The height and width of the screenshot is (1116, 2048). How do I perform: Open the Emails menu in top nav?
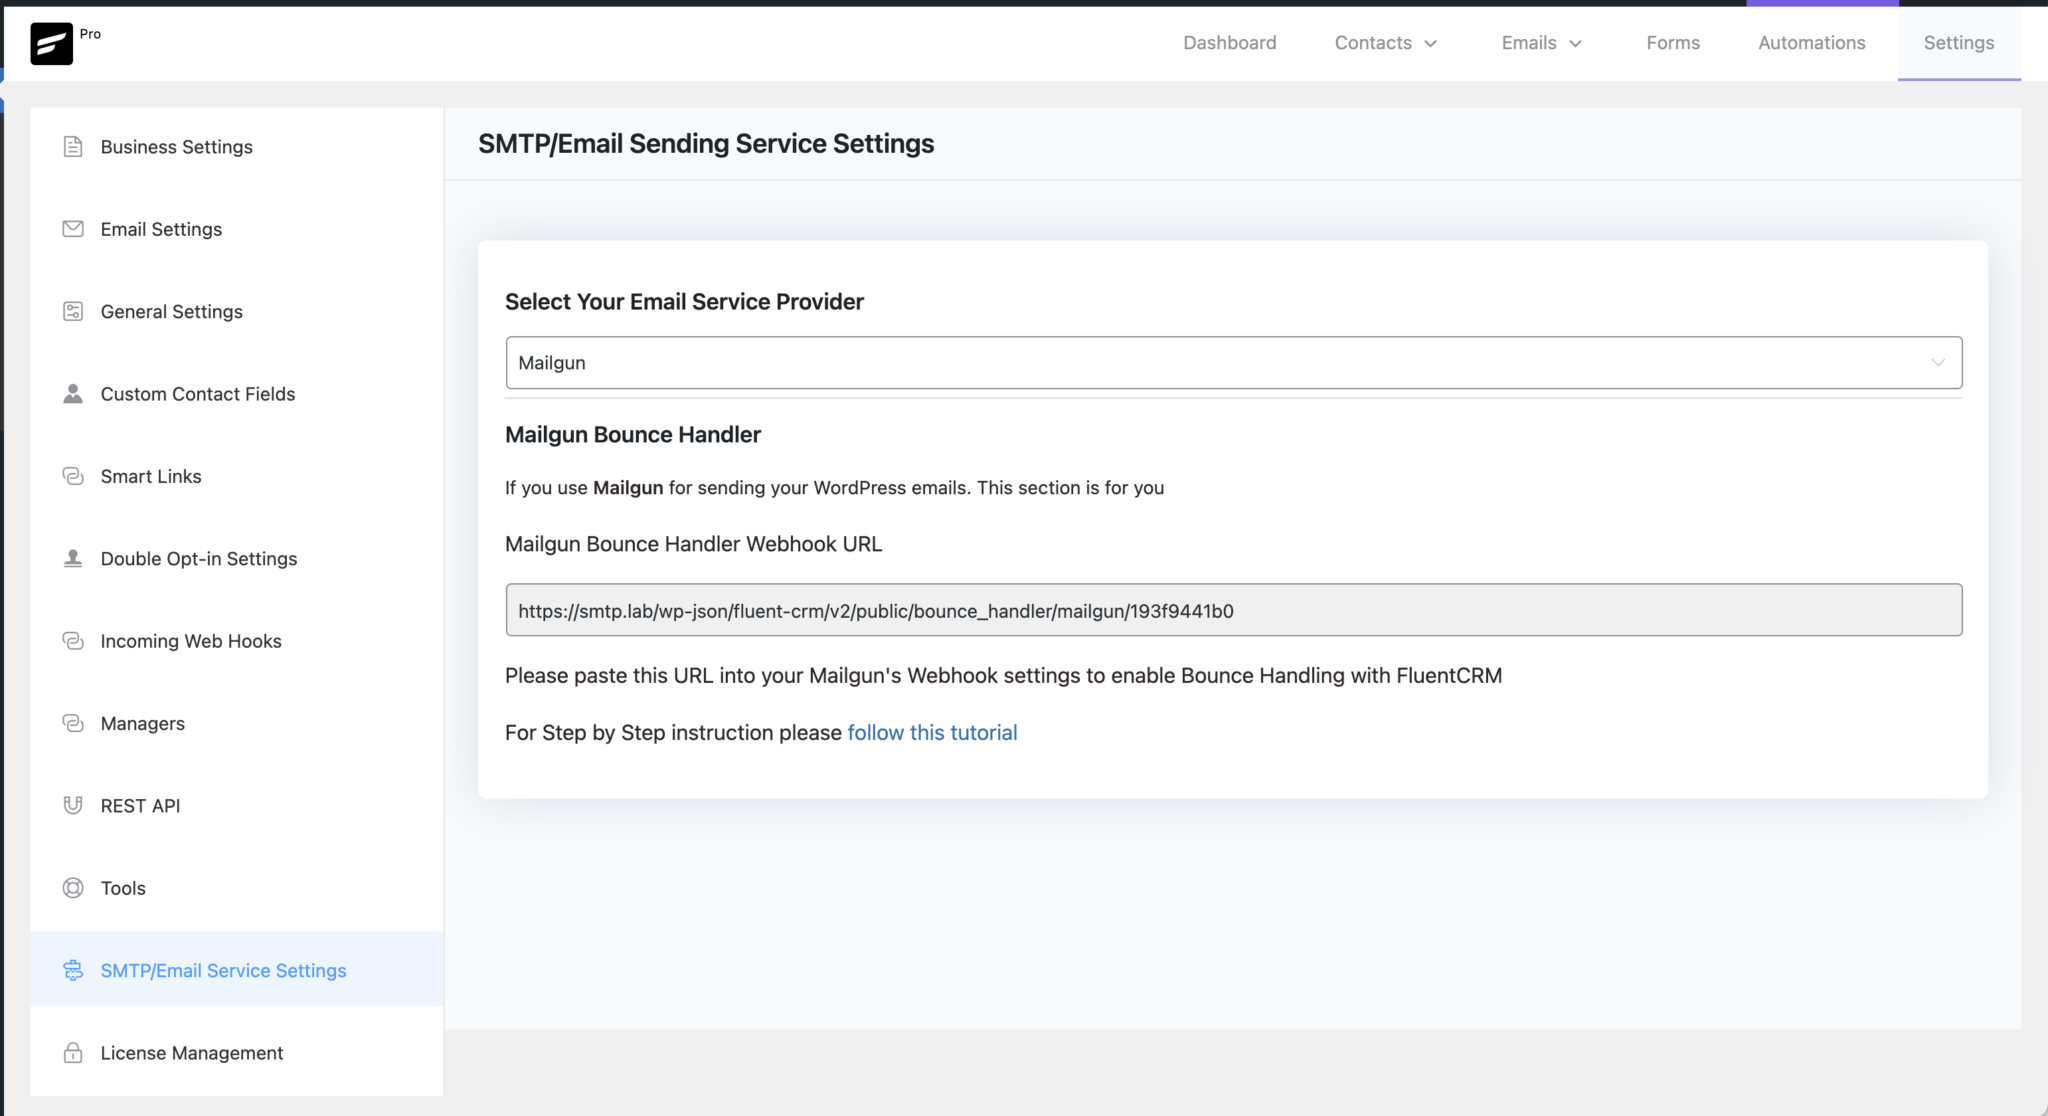coord(1541,43)
